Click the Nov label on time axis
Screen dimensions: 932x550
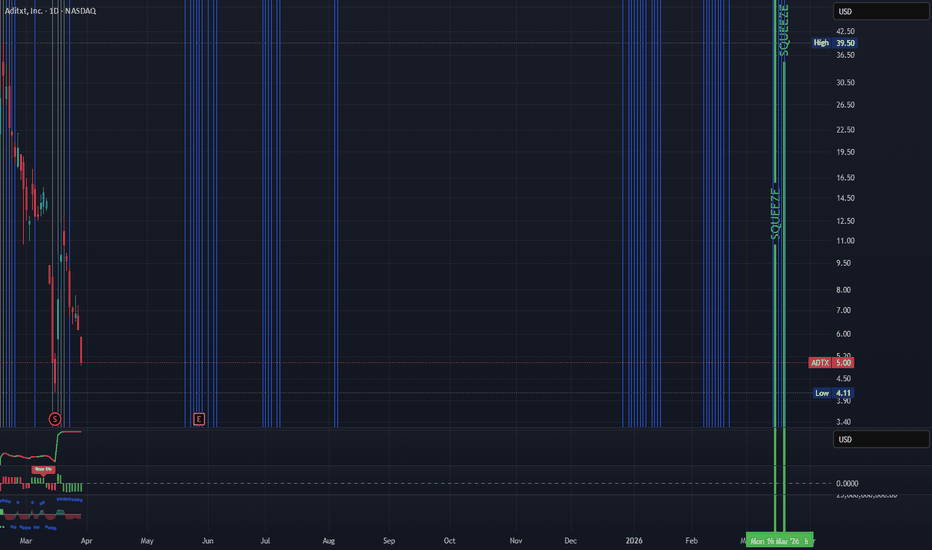click(x=516, y=541)
